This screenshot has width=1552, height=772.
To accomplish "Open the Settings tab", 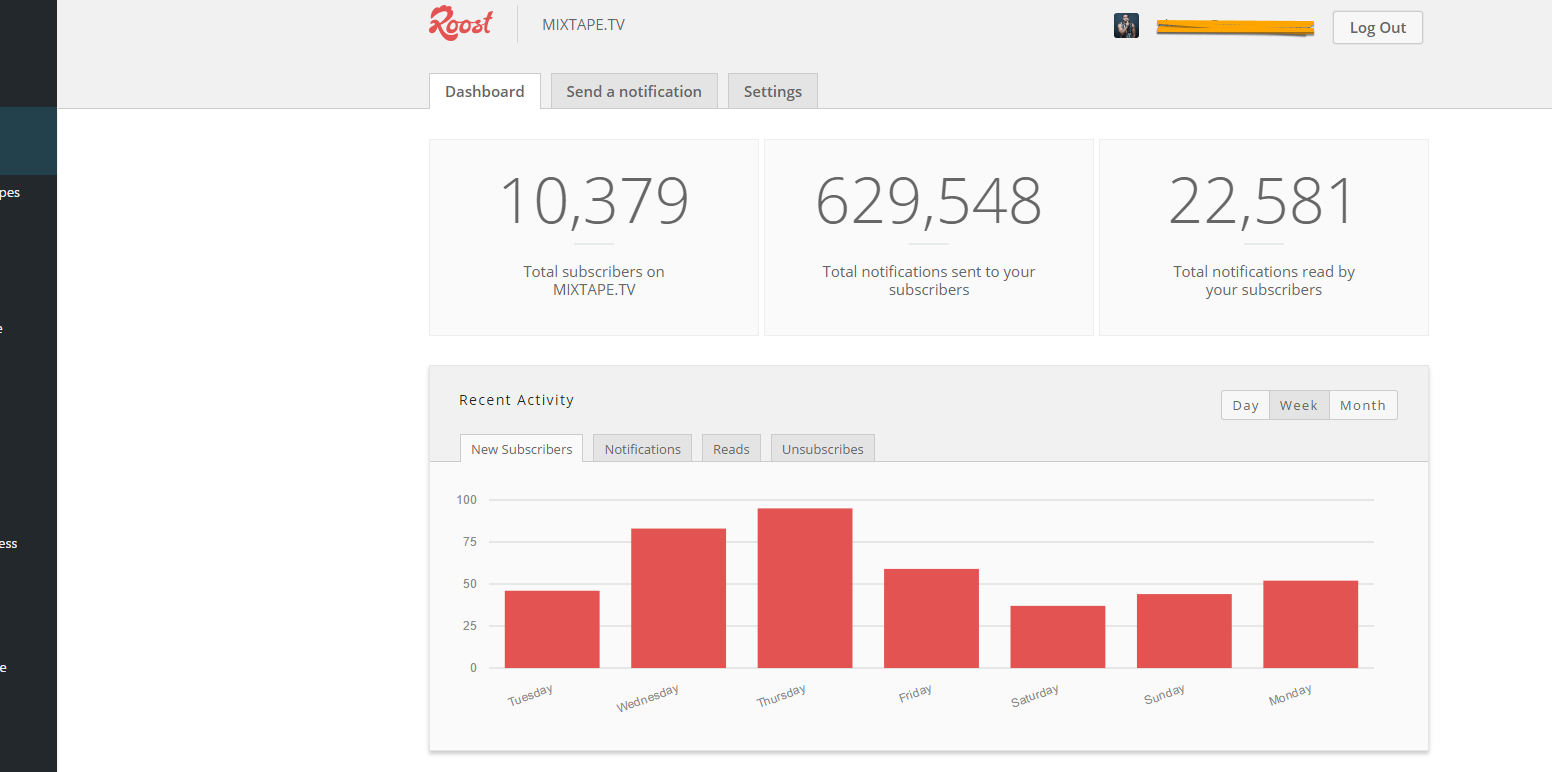I will point(772,91).
